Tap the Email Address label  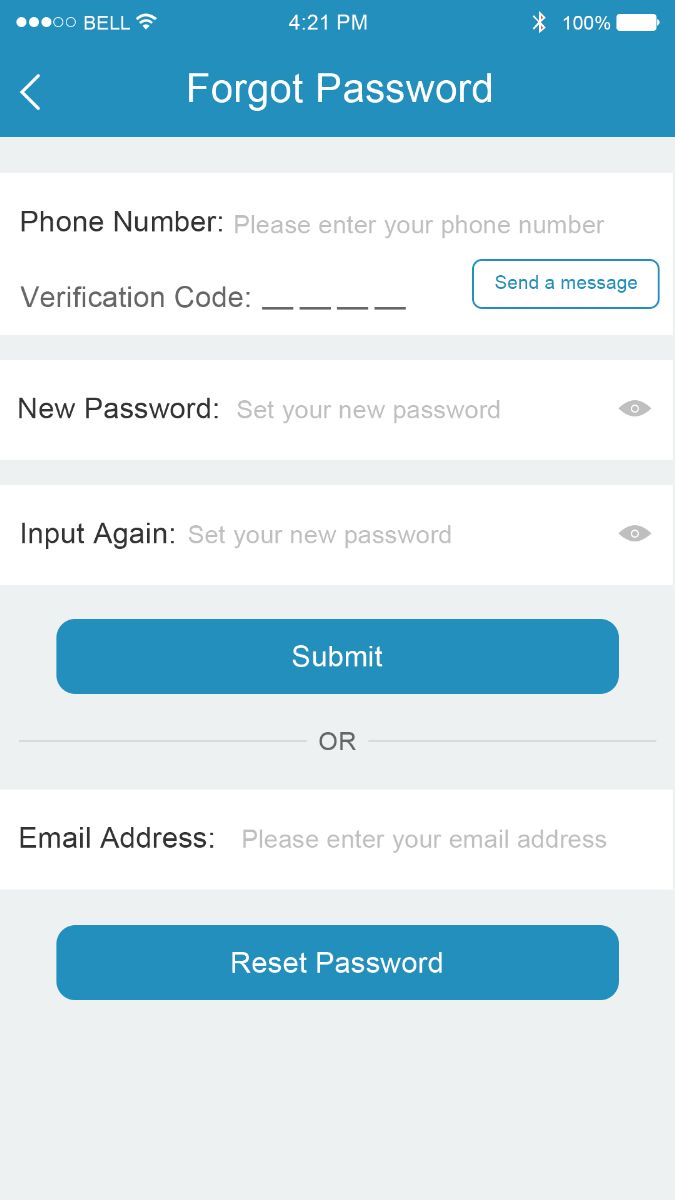117,838
